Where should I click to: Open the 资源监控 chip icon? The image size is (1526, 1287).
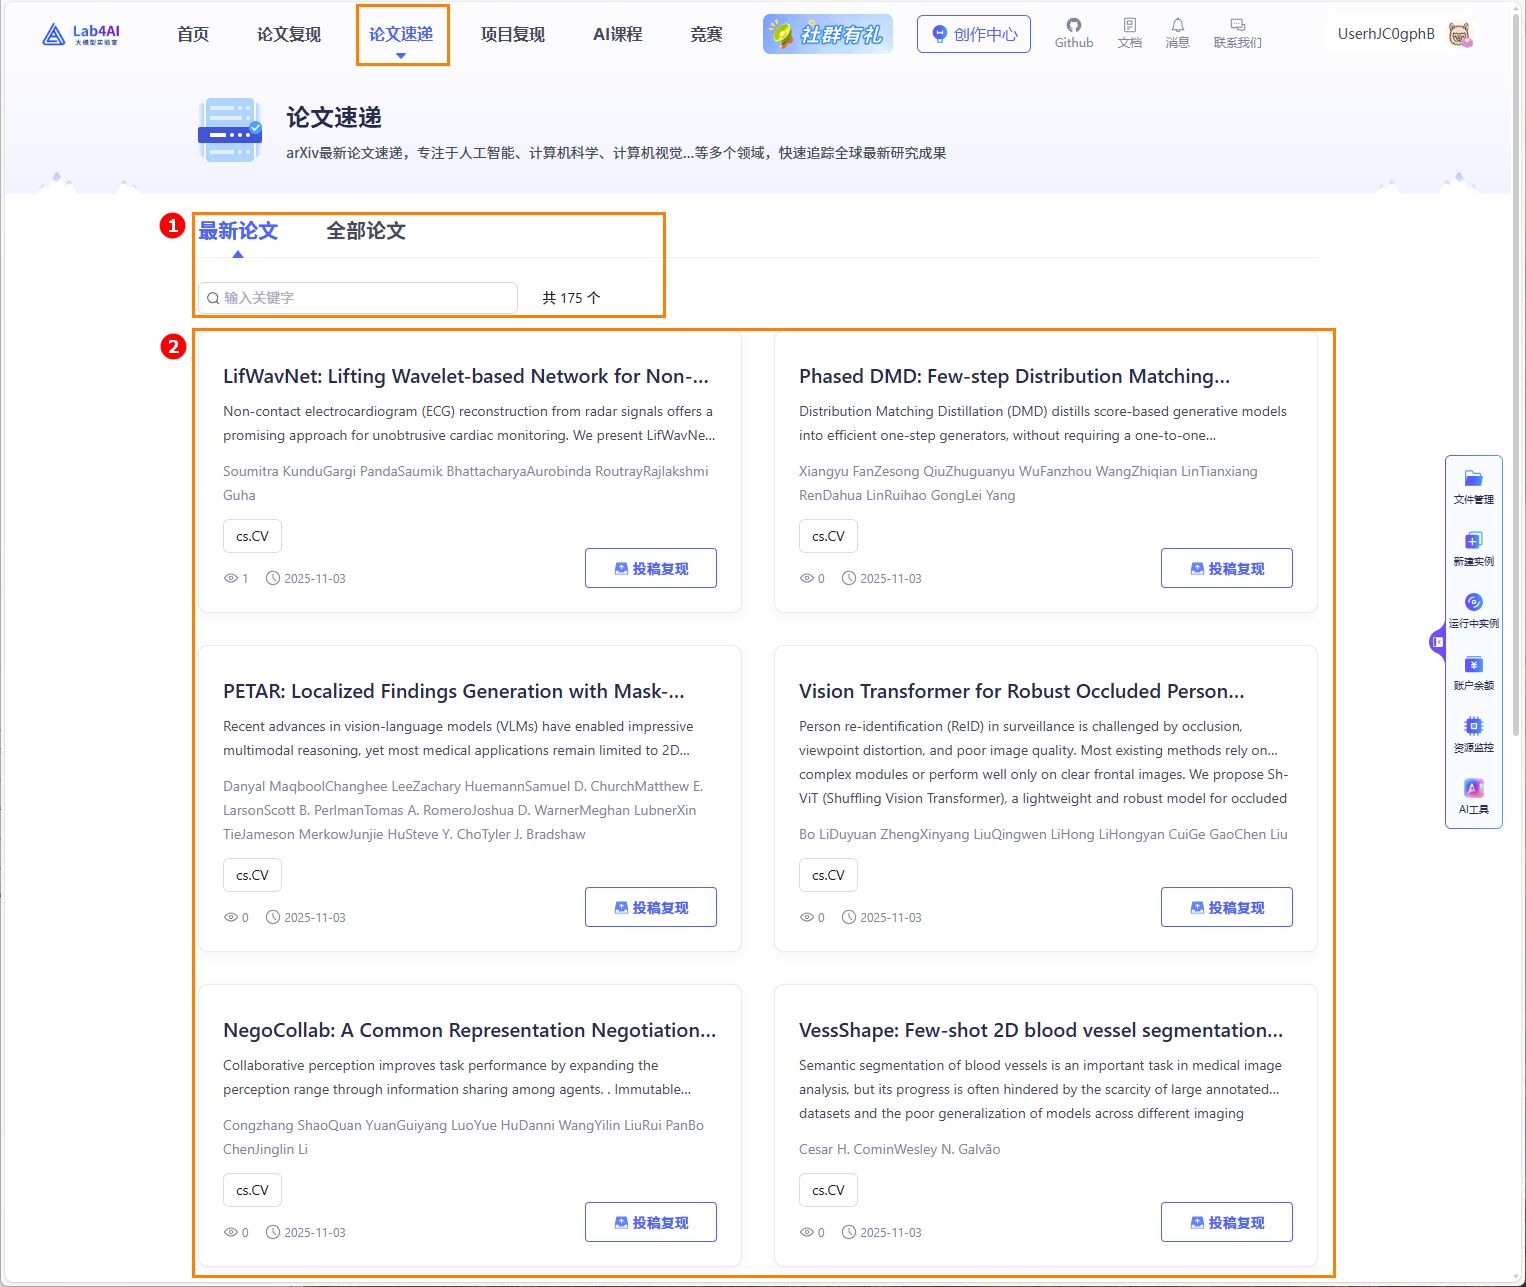click(x=1473, y=734)
